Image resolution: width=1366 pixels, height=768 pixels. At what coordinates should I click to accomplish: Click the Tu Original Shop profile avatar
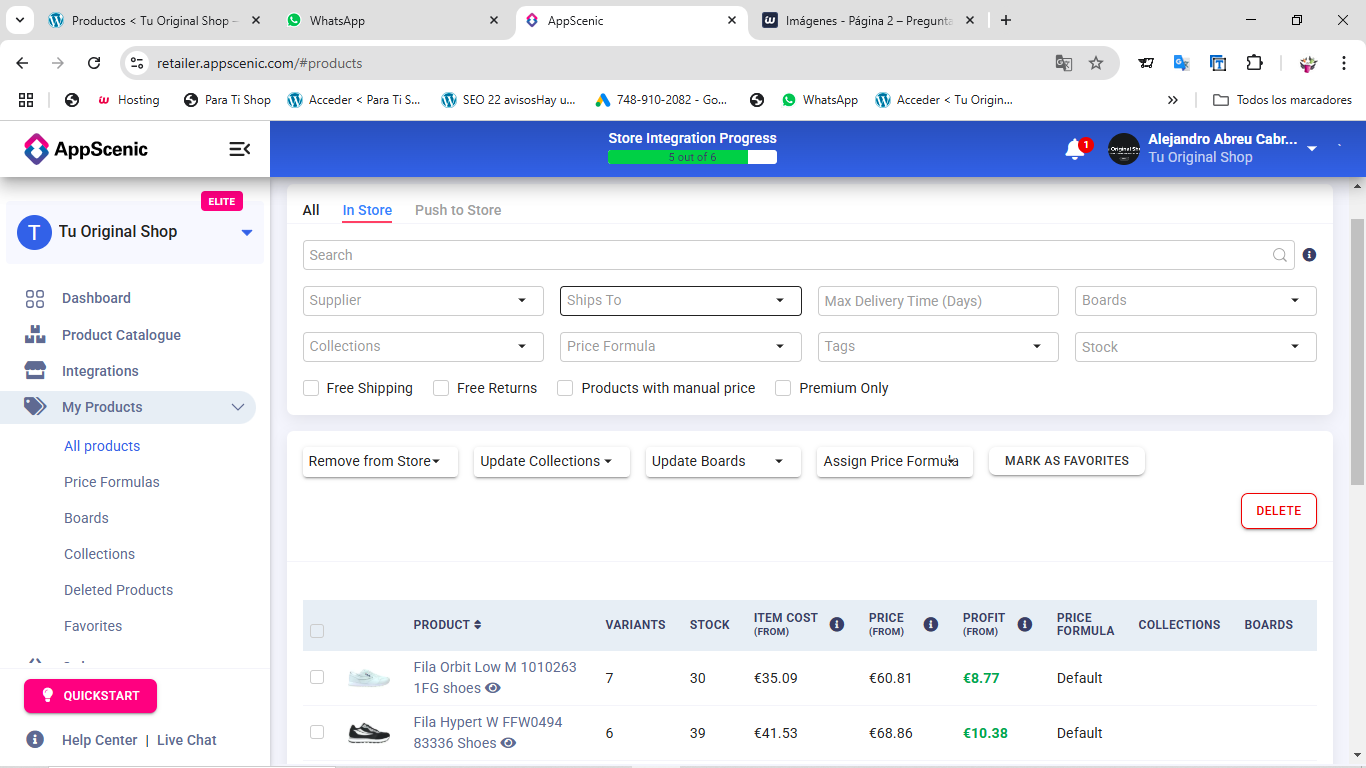click(x=1124, y=149)
